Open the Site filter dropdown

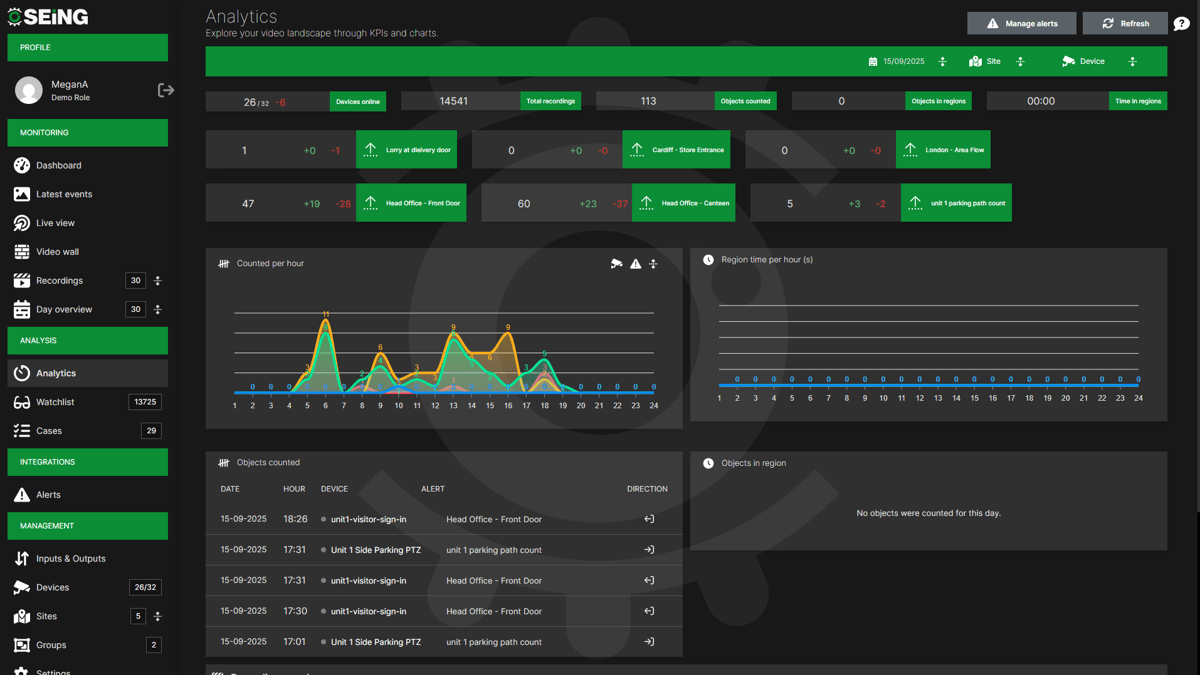point(1020,61)
